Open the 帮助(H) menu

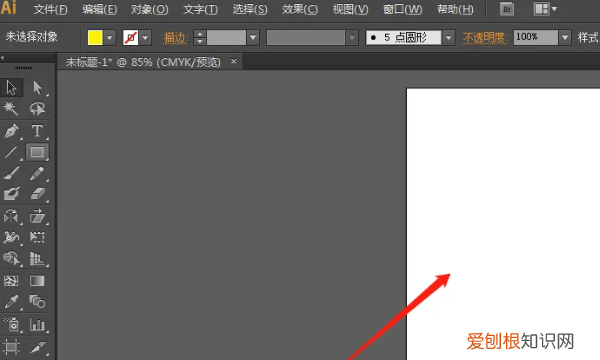click(455, 9)
